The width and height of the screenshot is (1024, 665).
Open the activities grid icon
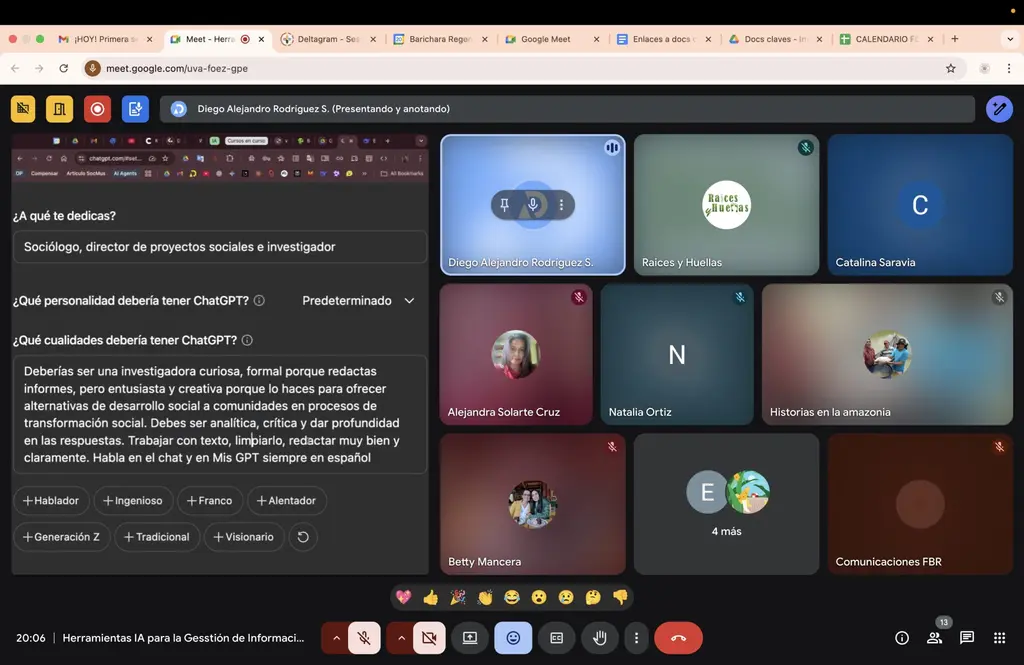coord(1000,638)
